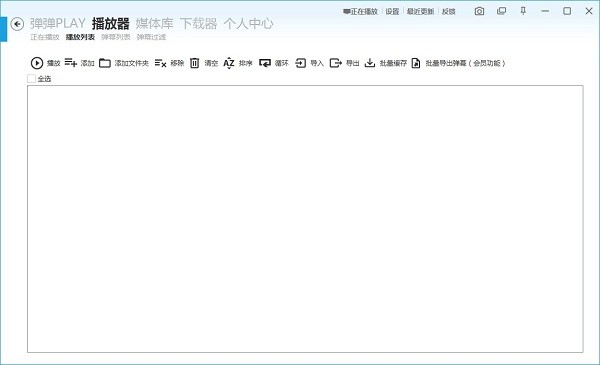Click 批量导出弹幕 (会员功能) file icon
600x365 pixels.
[x=416, y=63]
